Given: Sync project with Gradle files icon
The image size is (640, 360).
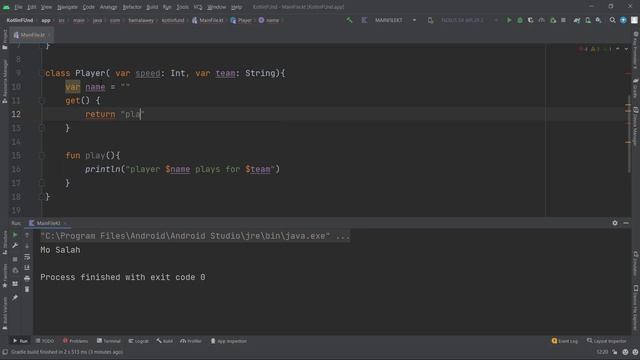Looking at the screenshot, I should coord(577,20).
